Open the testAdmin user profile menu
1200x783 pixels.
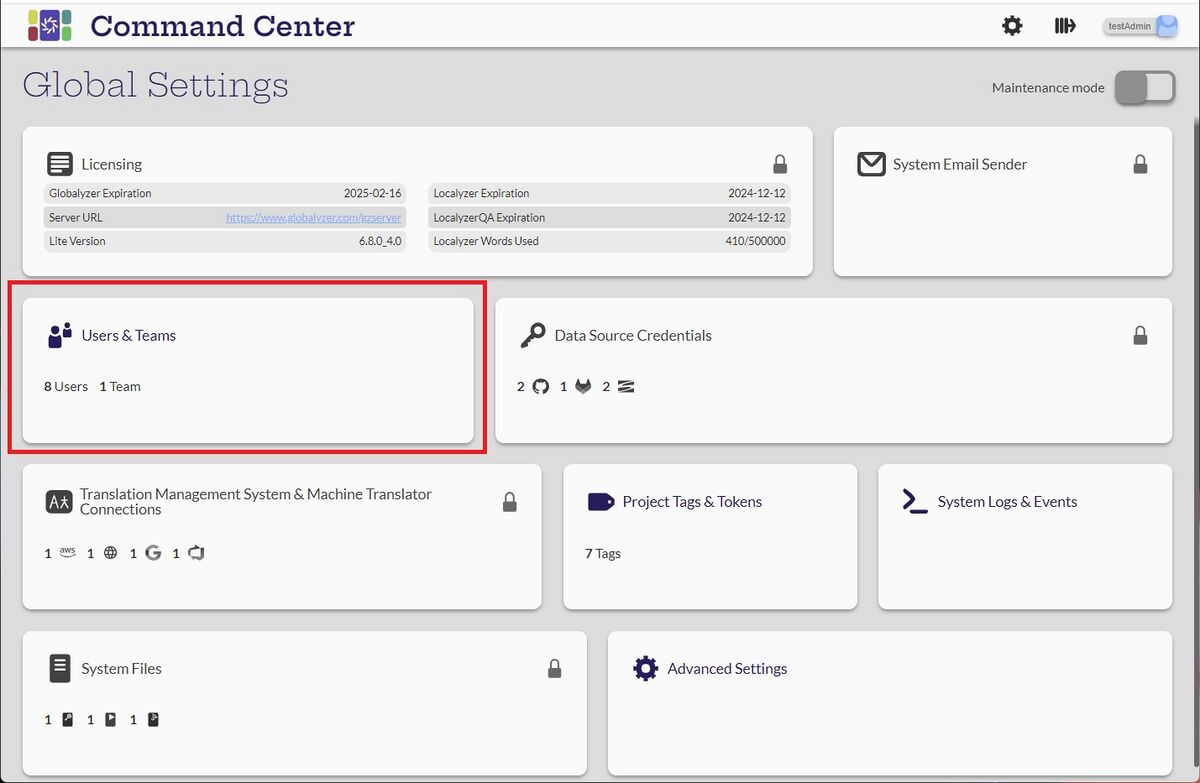[1140, 27]
